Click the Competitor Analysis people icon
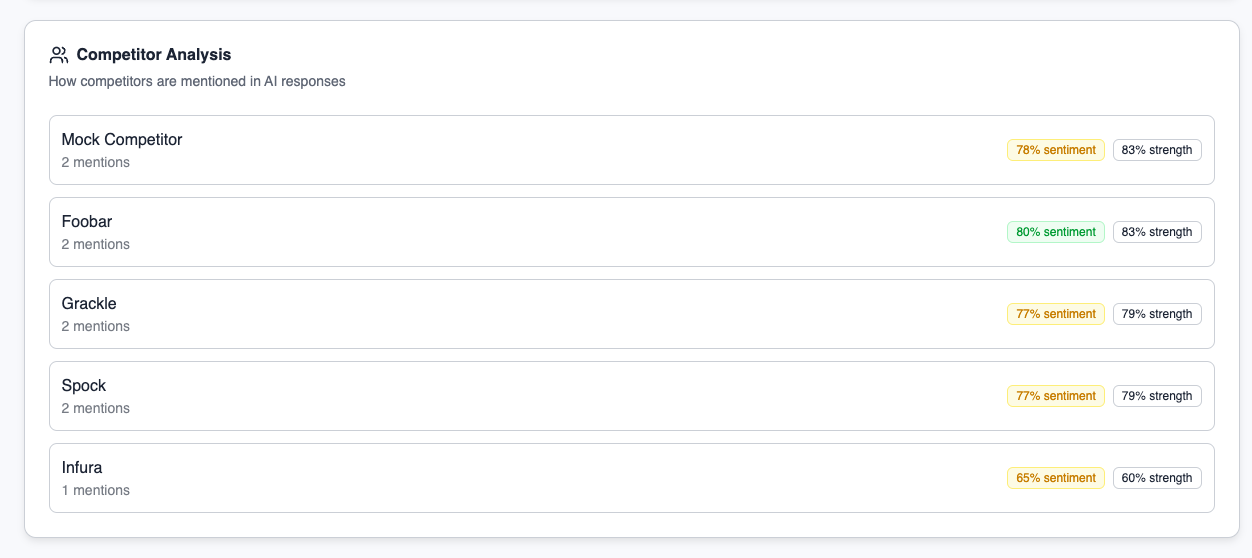 click(59, 55)
